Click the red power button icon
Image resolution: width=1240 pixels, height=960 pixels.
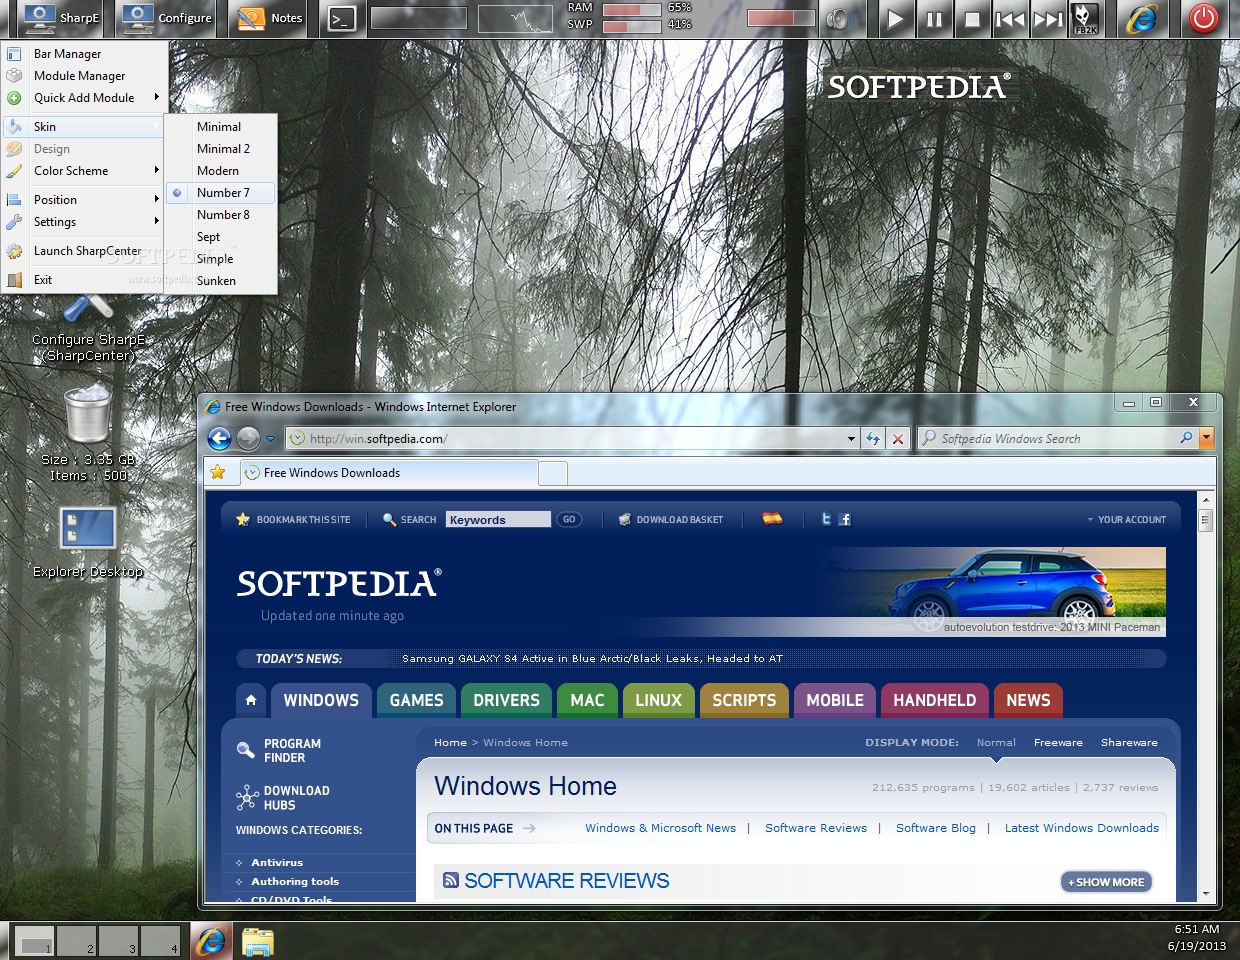pyautogui.click(x=1204, y=19)
